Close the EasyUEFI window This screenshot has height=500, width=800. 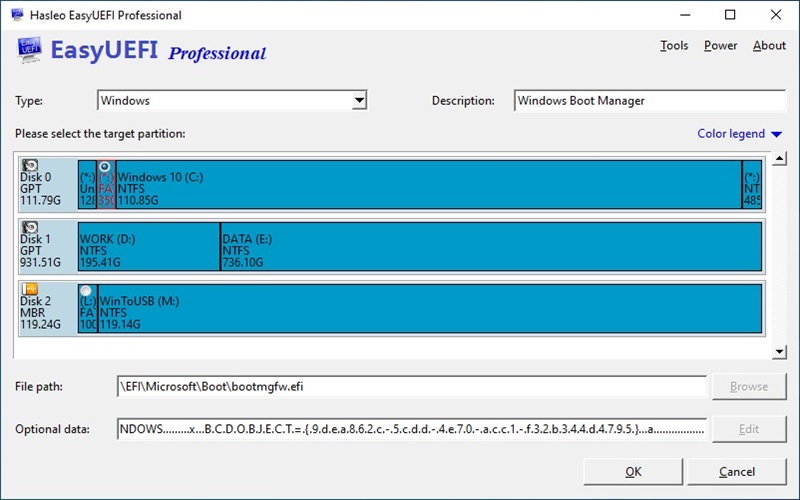pos(776,15)
